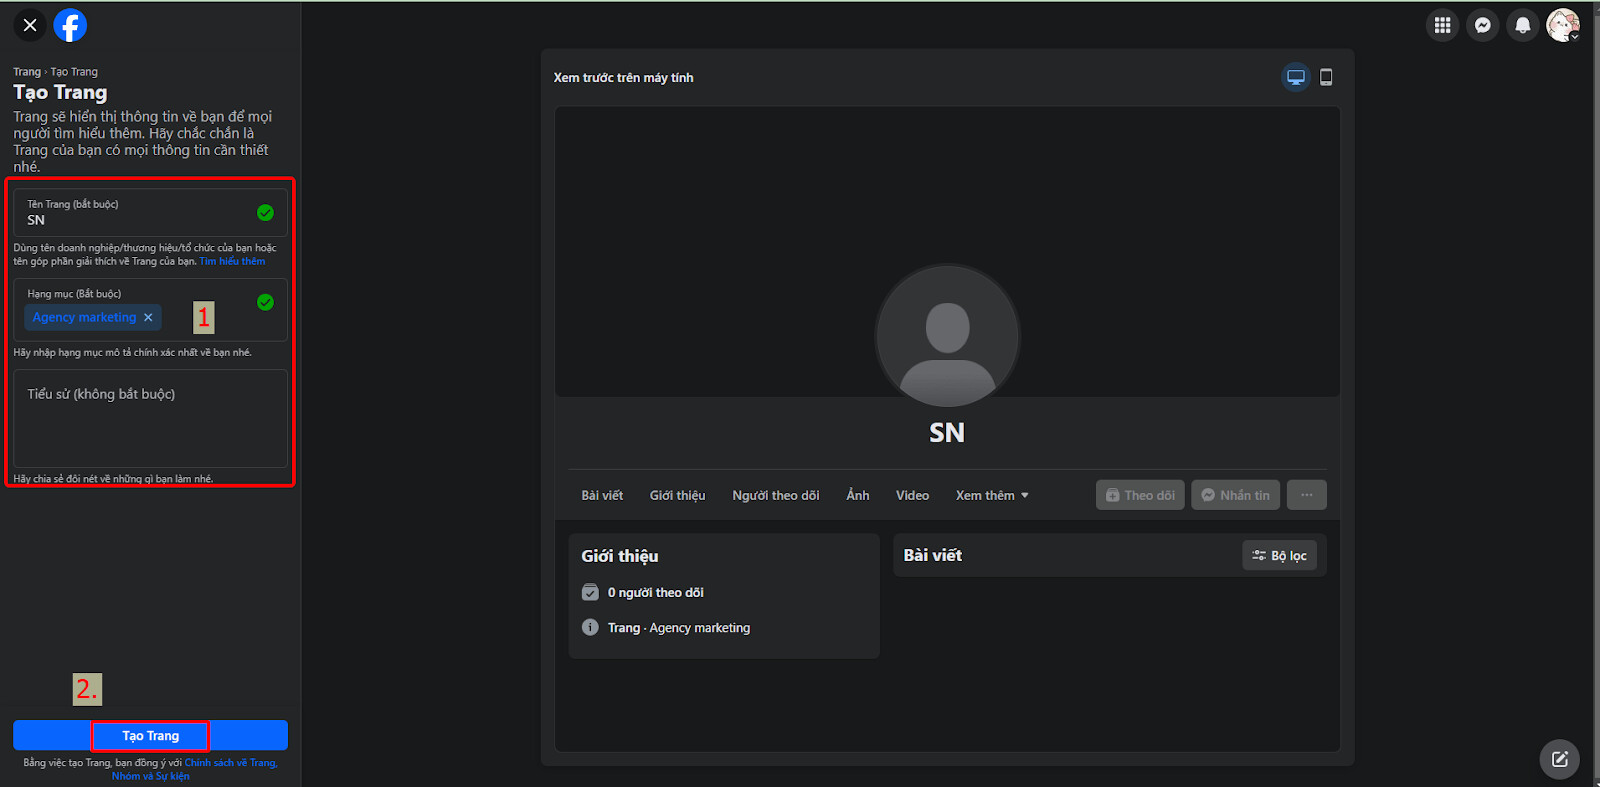Image resolution: width=1600 pixels, height=787 pixels.
Task: Open the apps grid menu icon
Action: [x=1442, y=25]
